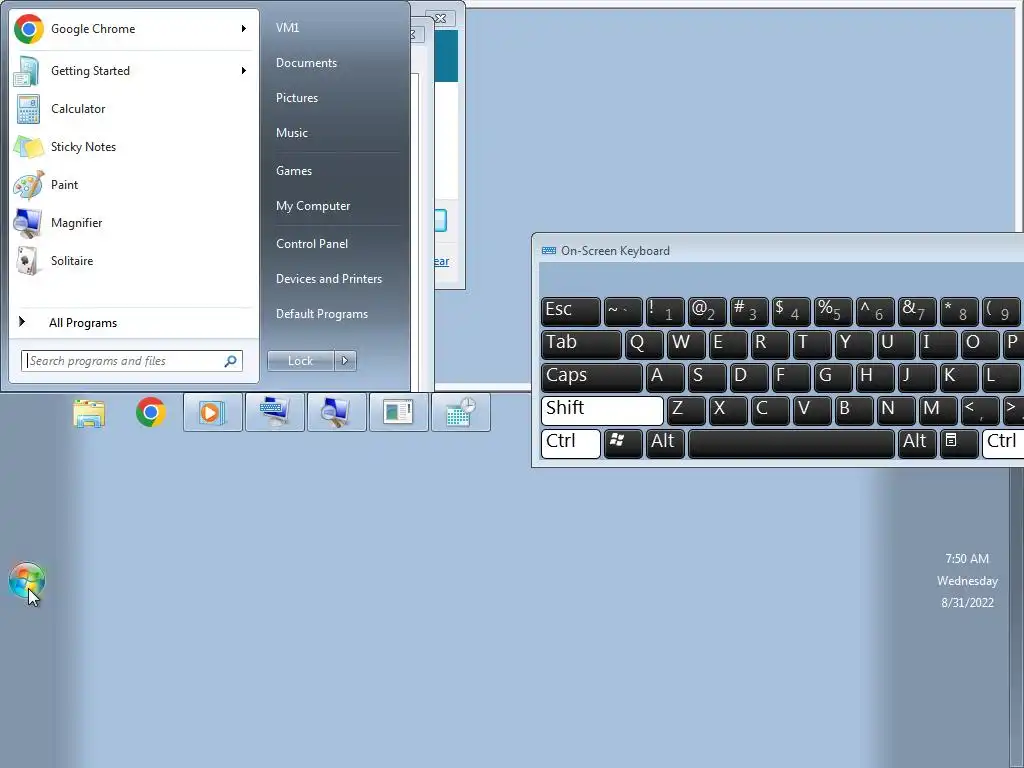
Task: Click the Start orb button
Action: click(x=27, y=579)
